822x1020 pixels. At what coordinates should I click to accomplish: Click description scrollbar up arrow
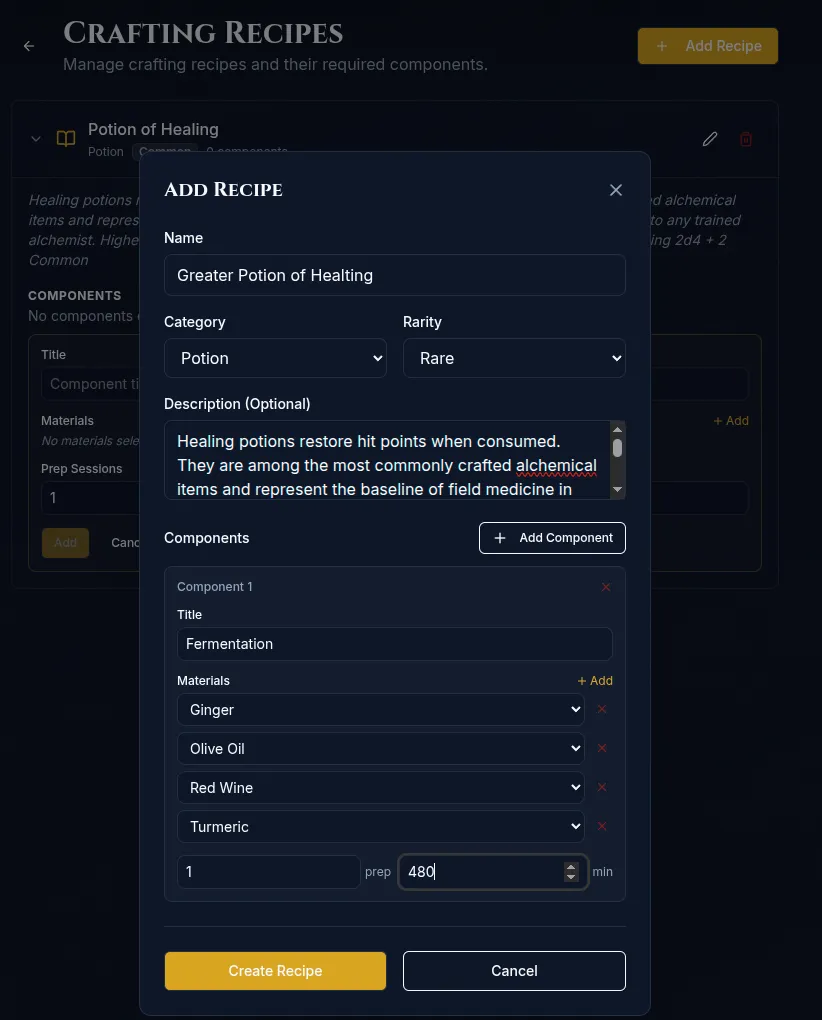tap(618, 429)
